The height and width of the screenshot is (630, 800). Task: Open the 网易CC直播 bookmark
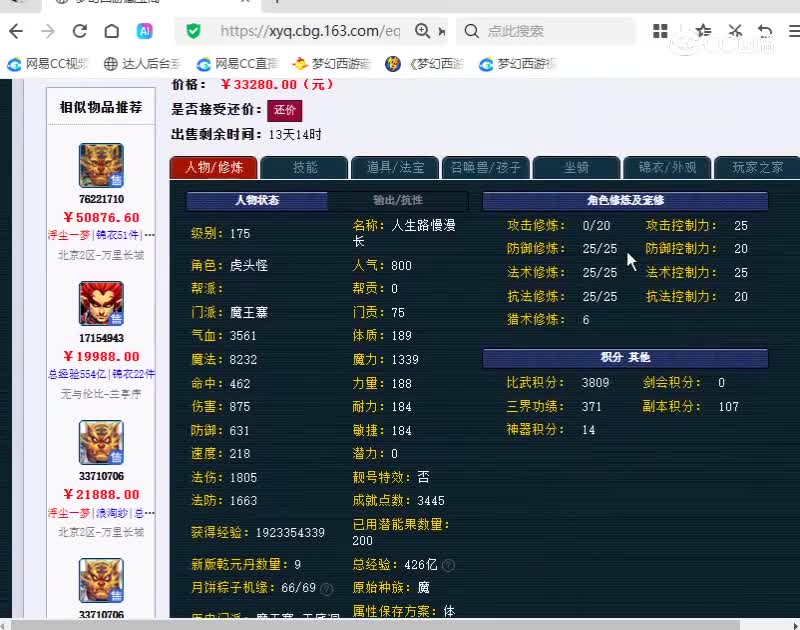[237, 64]
